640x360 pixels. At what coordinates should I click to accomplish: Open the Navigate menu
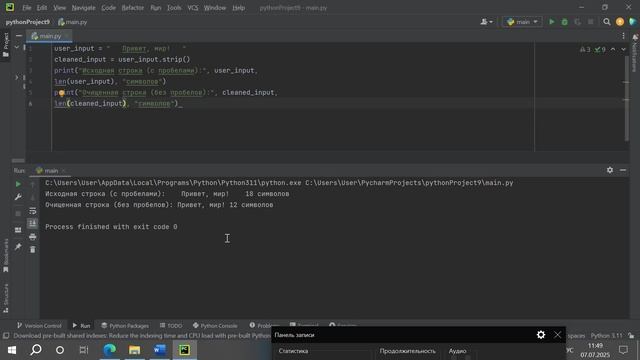[x=83, y=8]
